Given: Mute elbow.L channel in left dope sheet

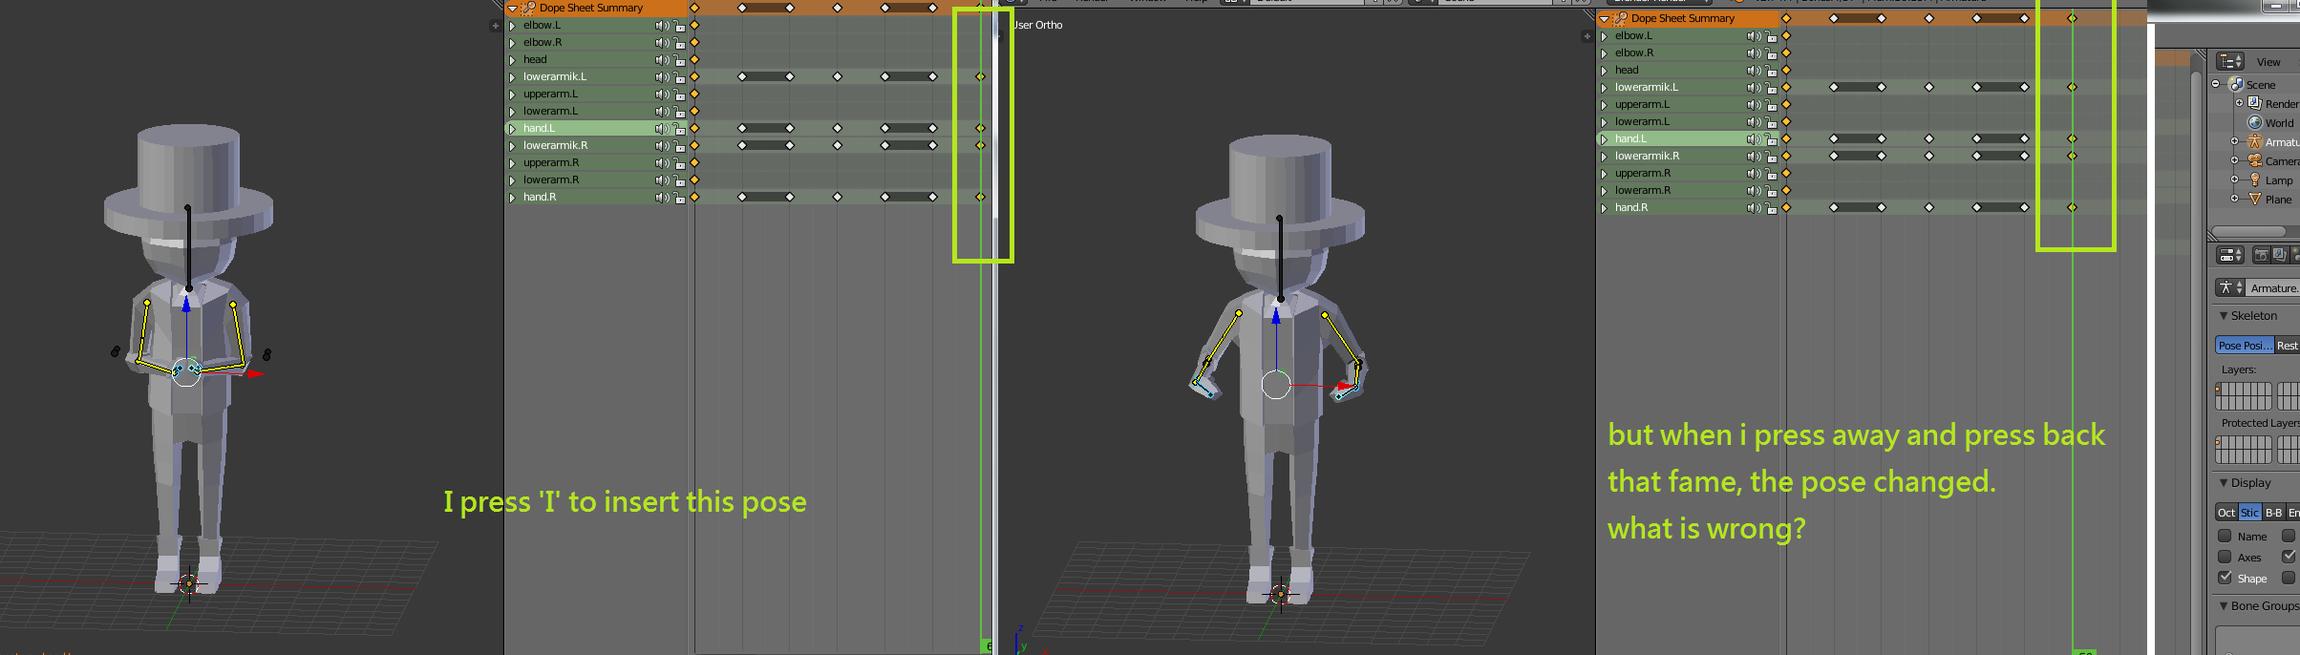Looking at the screenshot, I should [x=661, y=25].
